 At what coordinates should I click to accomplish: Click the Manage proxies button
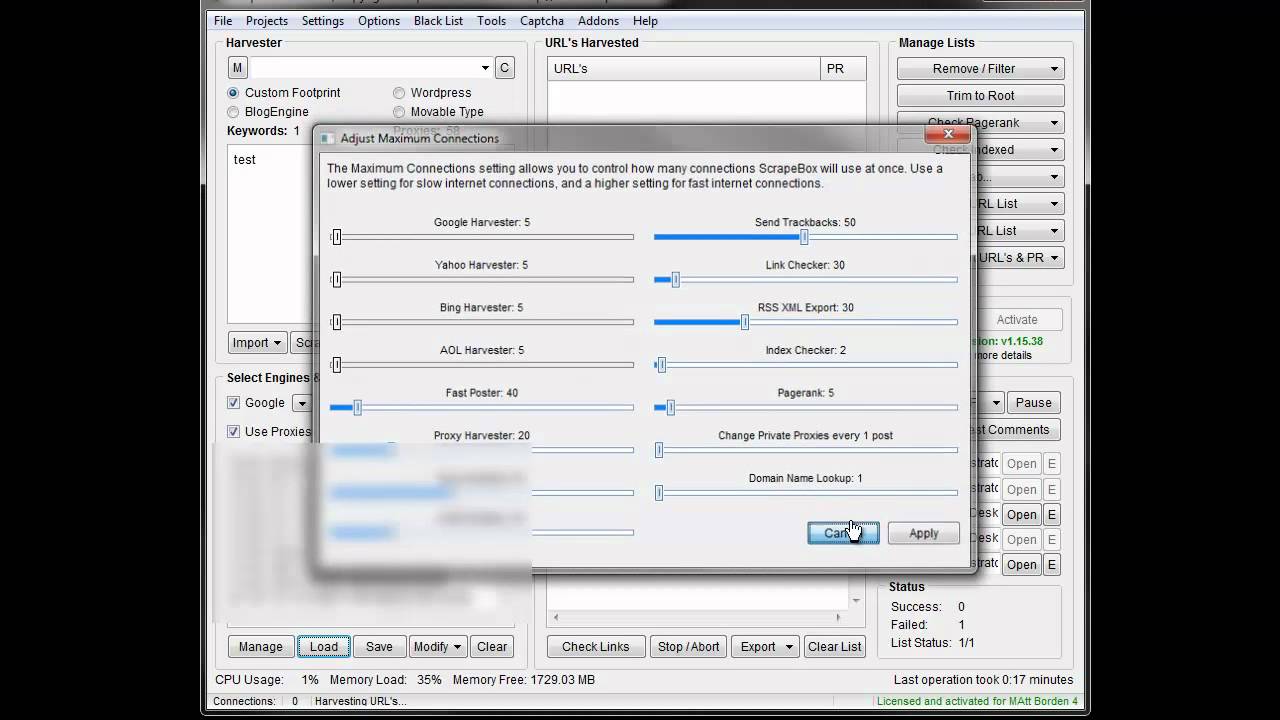[261, 647]
